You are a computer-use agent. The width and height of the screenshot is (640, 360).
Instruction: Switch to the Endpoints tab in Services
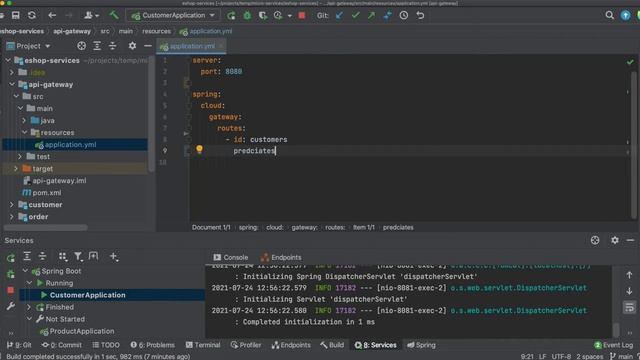coord(281,258)
